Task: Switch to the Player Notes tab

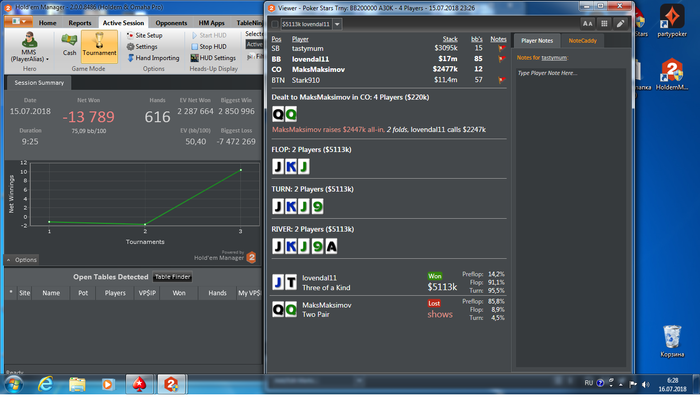Action: (537, 41)
